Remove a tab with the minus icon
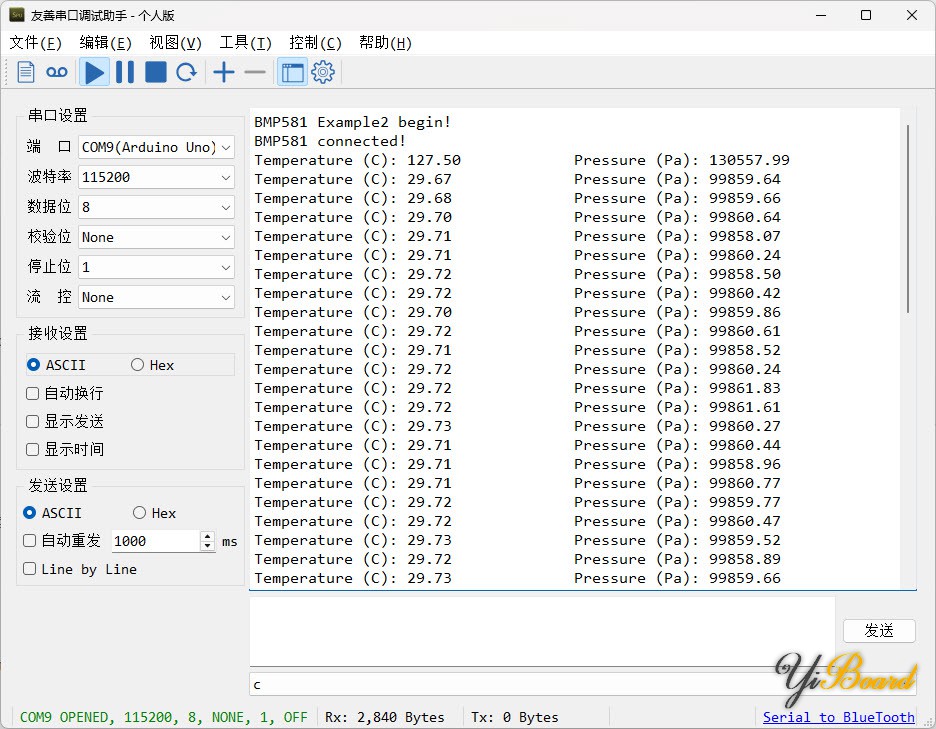This screenshot has height=729, width=936. (x=254, y=71)
